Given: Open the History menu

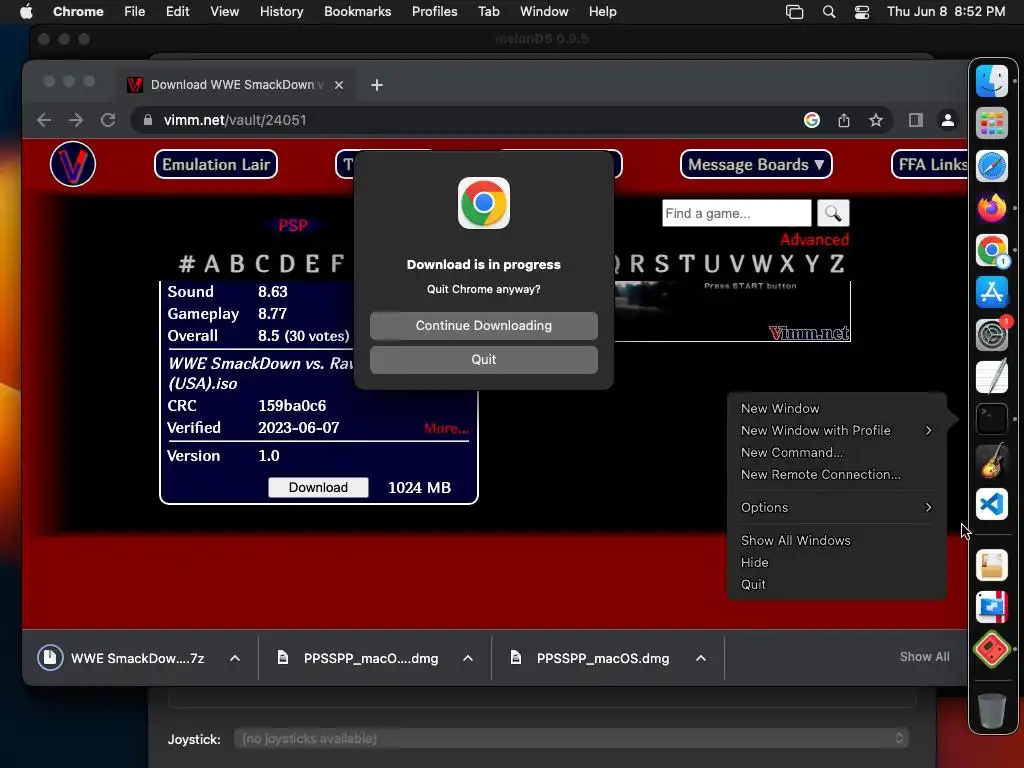Looking at the screenshot, I should pyautogui.click(x=281, y=12).
